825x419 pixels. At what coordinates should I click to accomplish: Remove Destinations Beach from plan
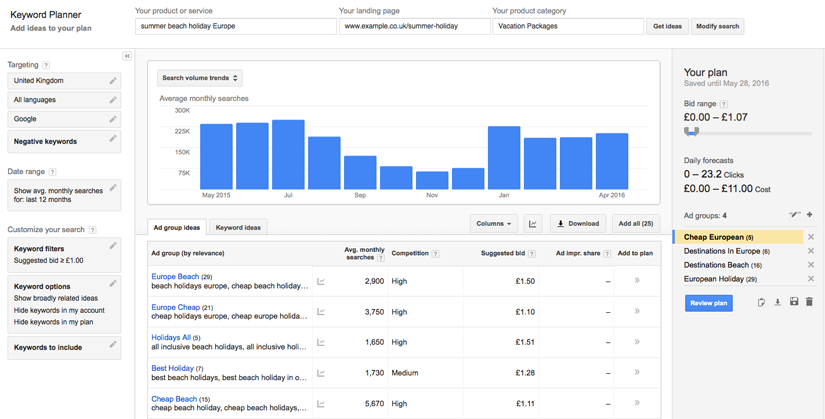(811, 265)
